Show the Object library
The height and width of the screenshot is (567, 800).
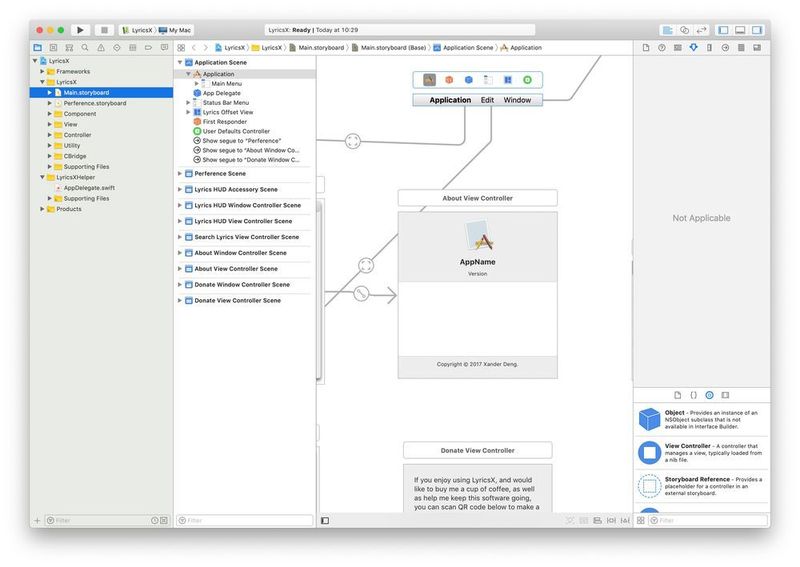[x=709, y=395]
